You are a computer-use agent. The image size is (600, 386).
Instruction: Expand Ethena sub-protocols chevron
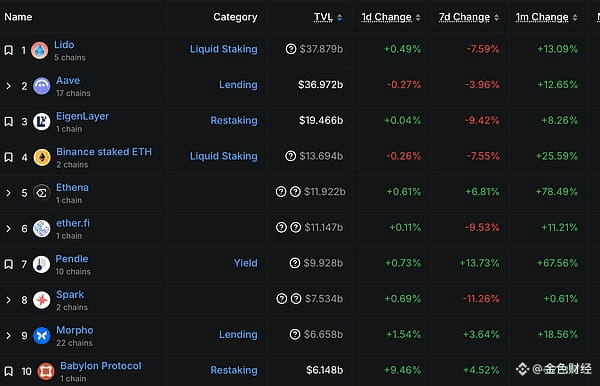click(8, 193)
